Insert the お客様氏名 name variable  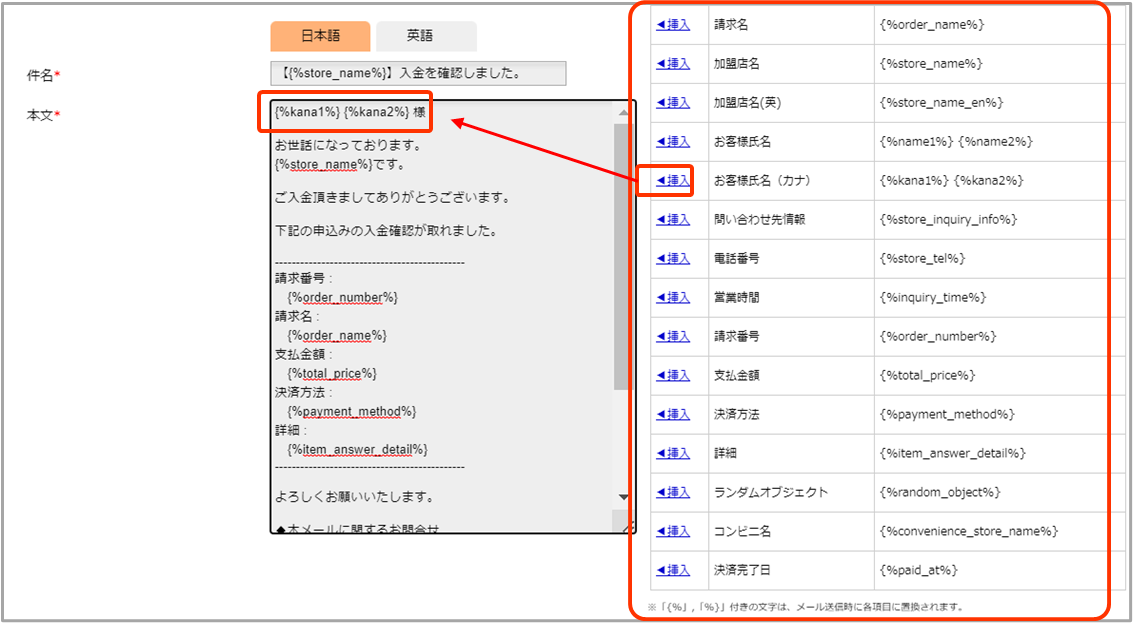point(673,142)
